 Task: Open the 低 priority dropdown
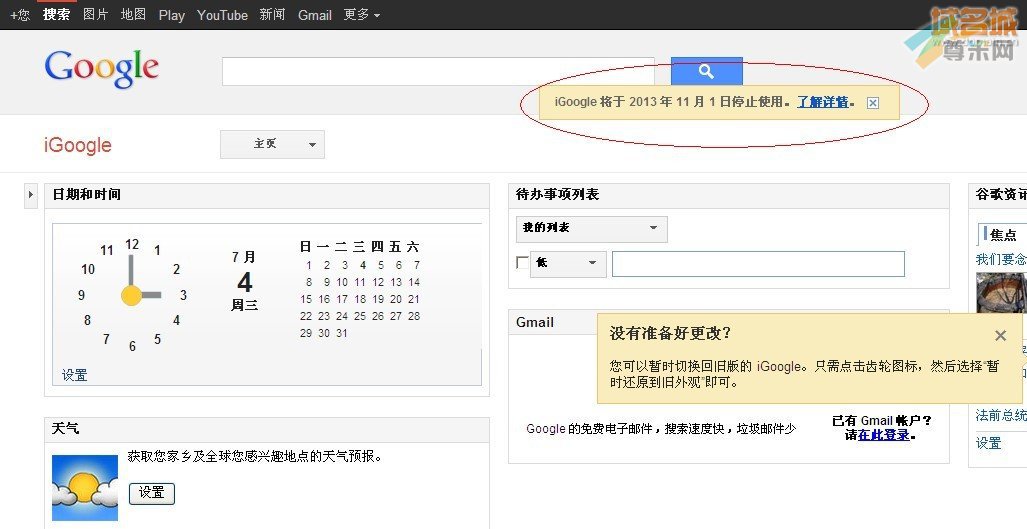point(568,263)
